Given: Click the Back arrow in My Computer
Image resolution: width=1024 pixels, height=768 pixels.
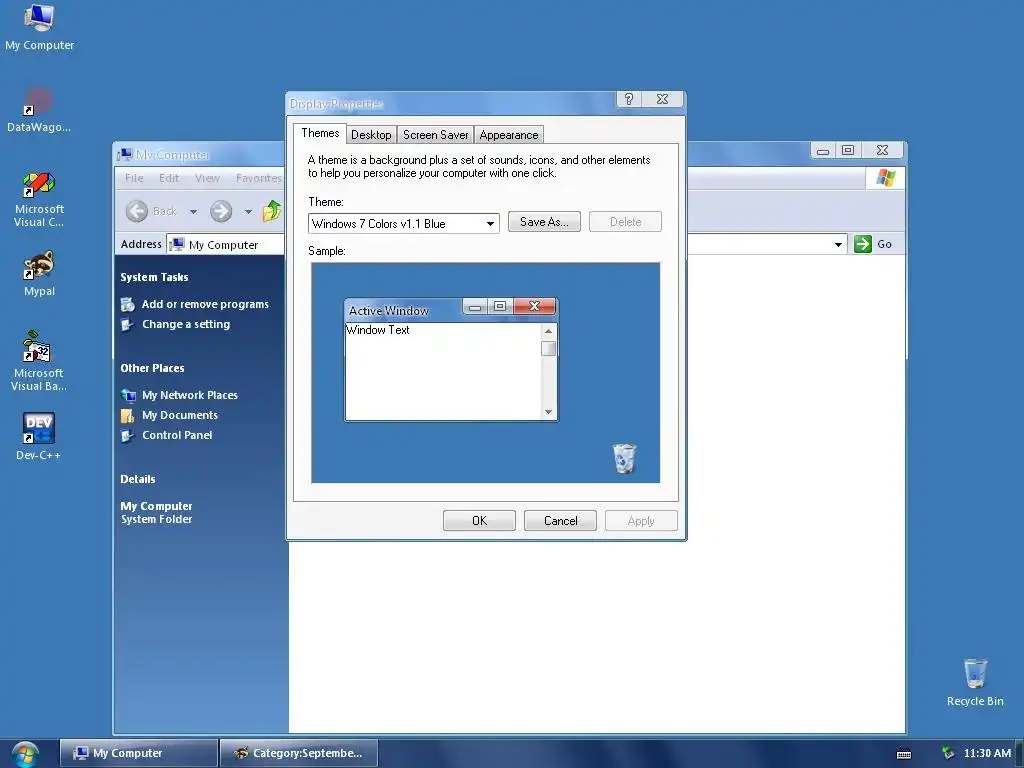Looking at the screenshot, I should coord(136,211).
